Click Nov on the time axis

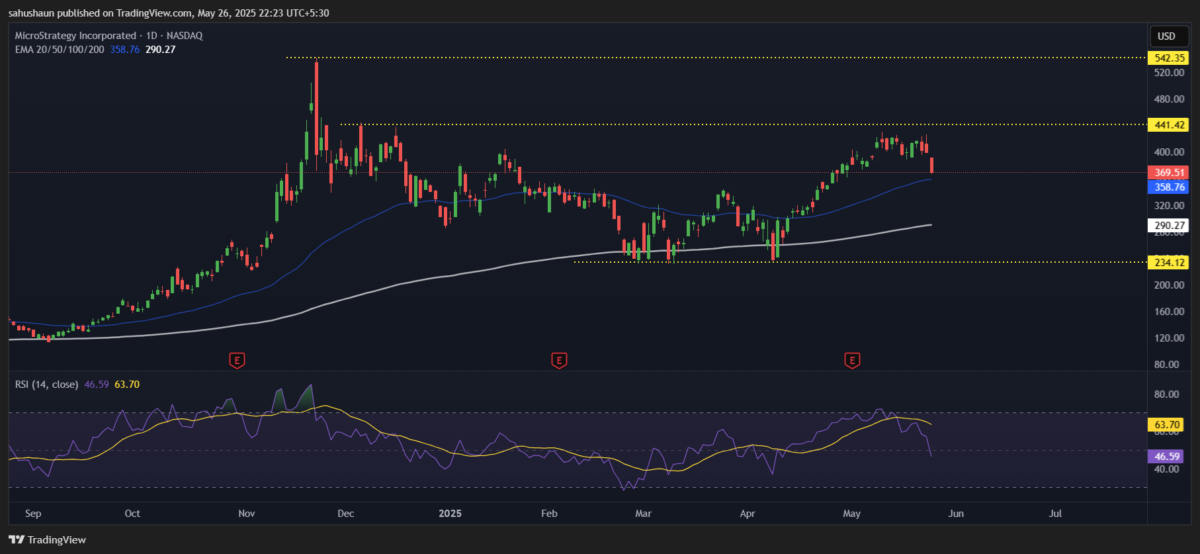coord(245,513)
